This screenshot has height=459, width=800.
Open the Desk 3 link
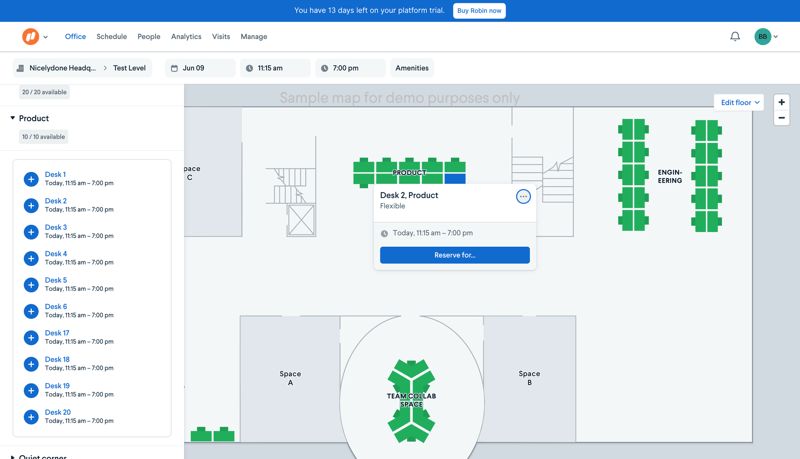pos(56,227)
